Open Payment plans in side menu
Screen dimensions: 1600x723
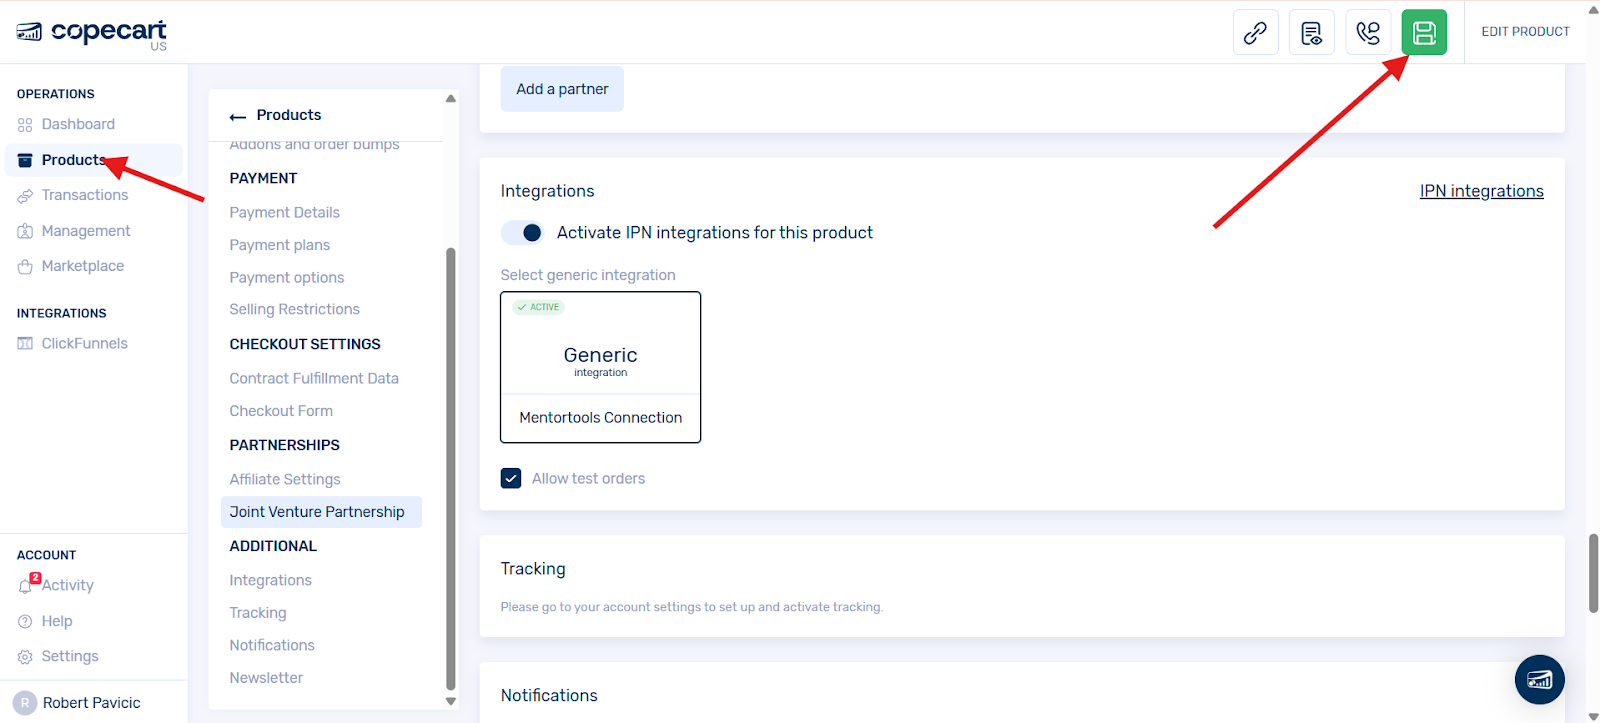[280, 245]
